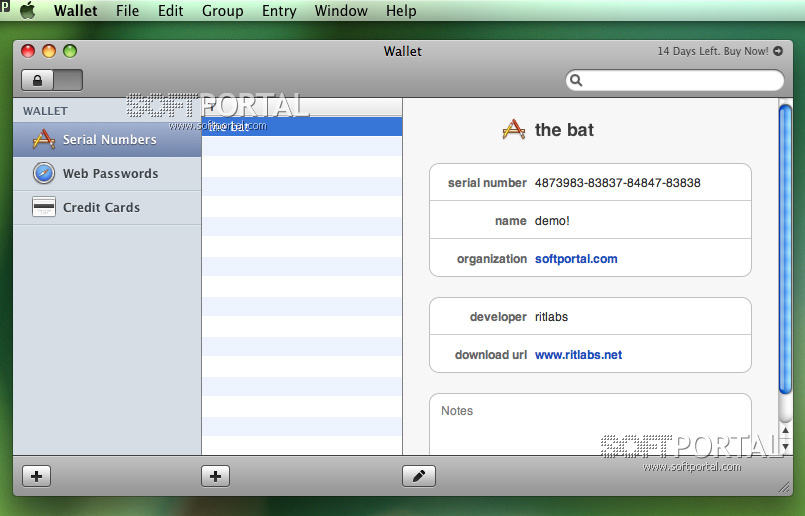Screen dimensions: 805x516
Task: Open the Window menu
Action: click(341, 11)
